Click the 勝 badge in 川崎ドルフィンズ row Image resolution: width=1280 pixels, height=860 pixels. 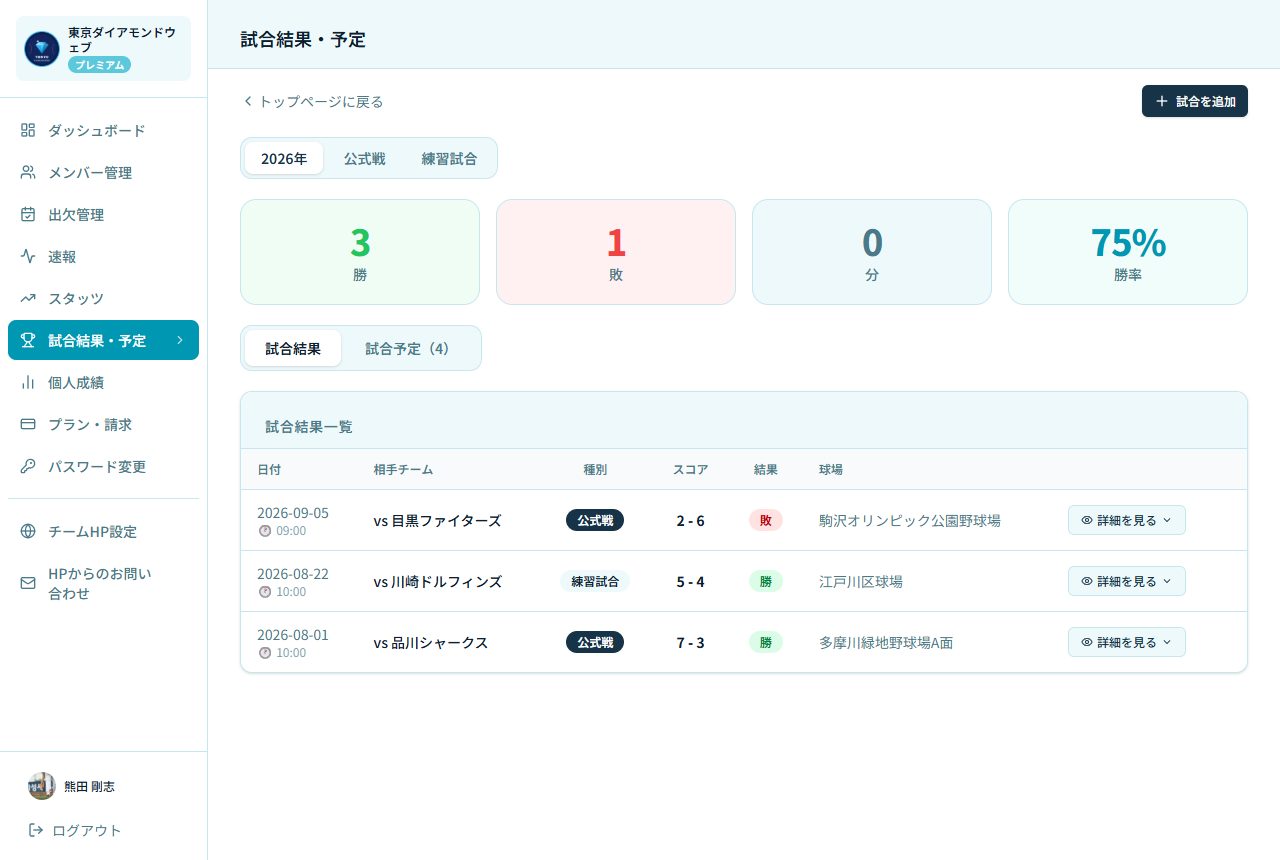coord(766,581)
